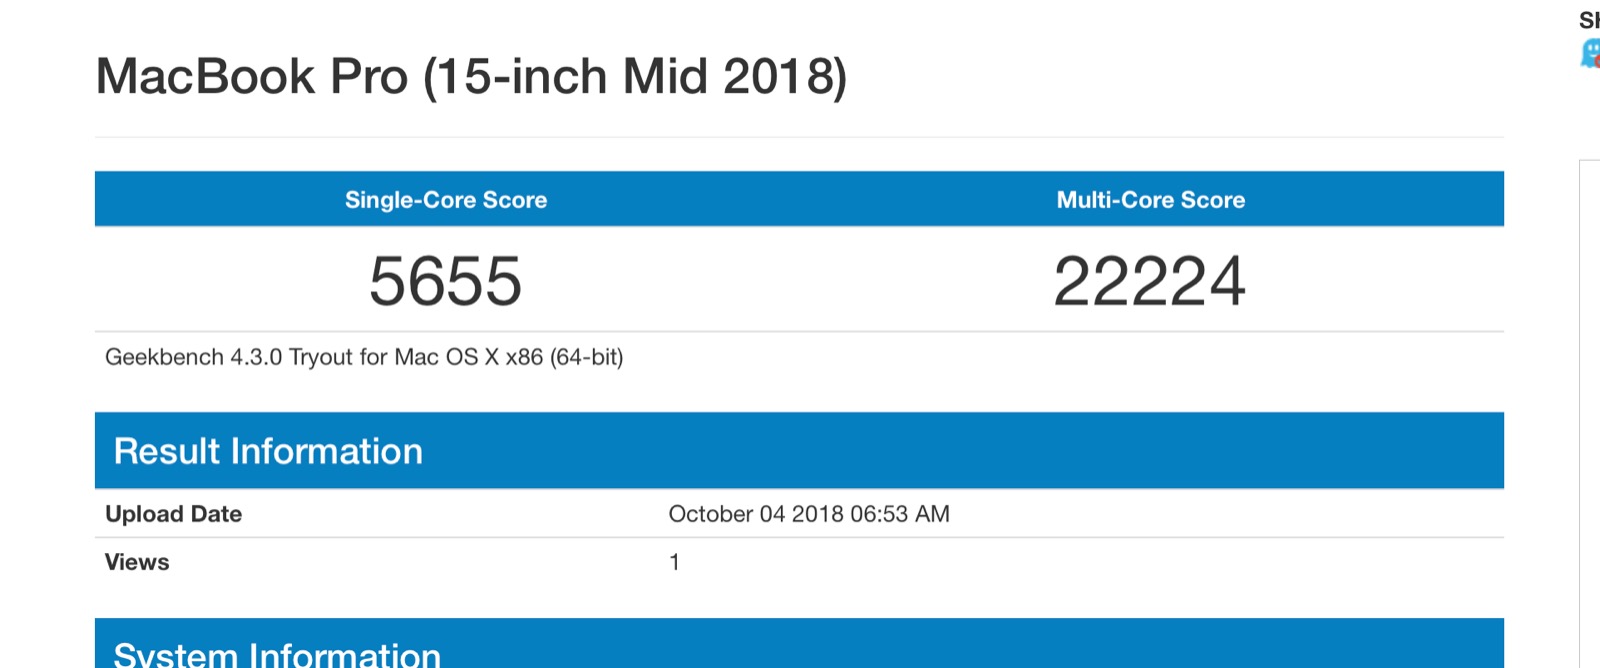Click the System Information section header
Viewport: 1600px width, 668px height.
pos(277,654)
